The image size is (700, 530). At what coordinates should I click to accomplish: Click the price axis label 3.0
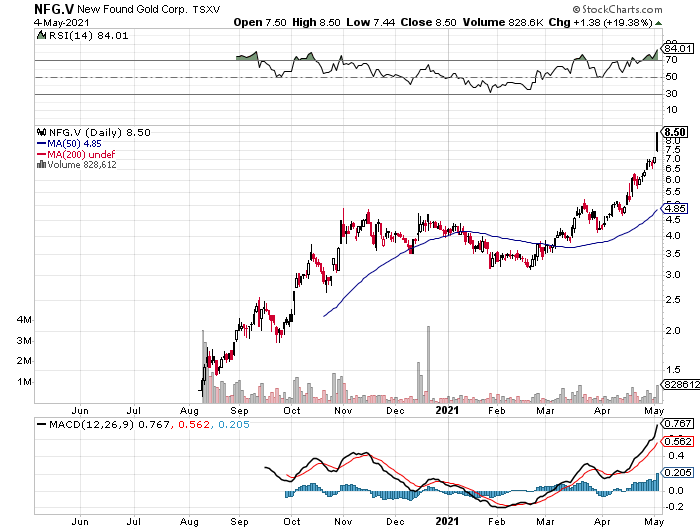[x=672, y=275]
